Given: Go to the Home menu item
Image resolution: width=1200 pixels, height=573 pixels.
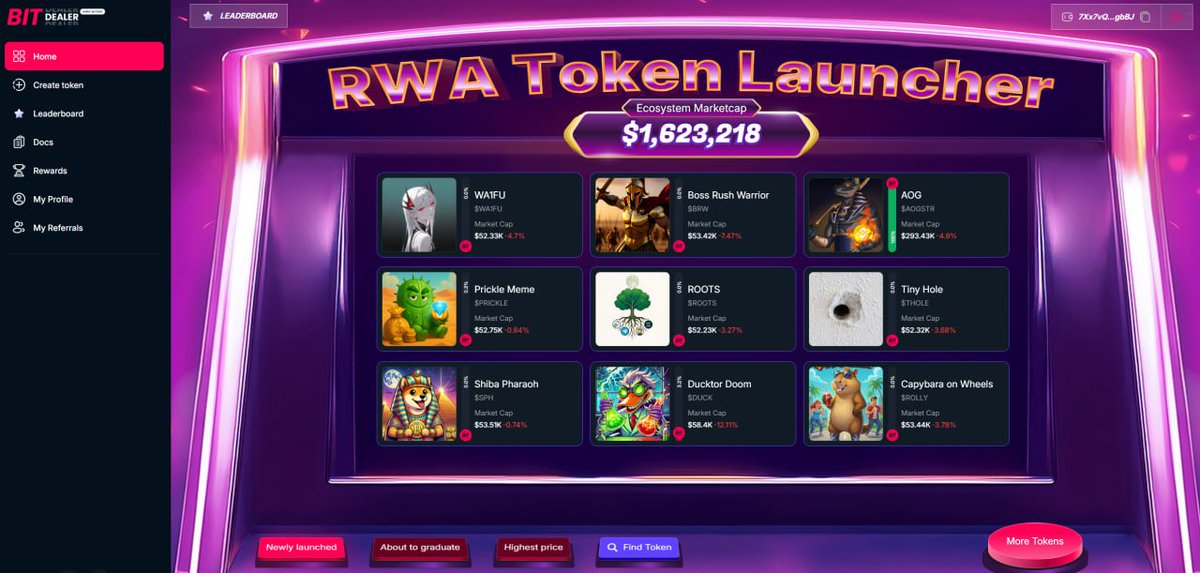Looking at the screenshot, I should point(84,56).
